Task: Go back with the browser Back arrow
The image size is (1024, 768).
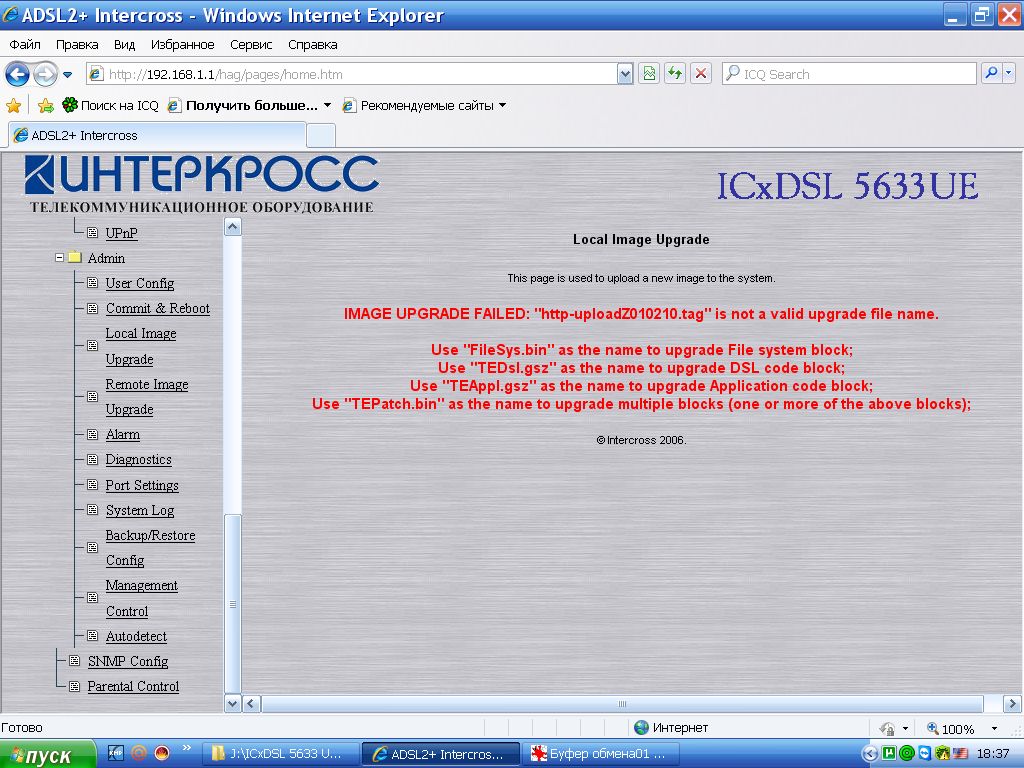Action: (x=18, y=74)
